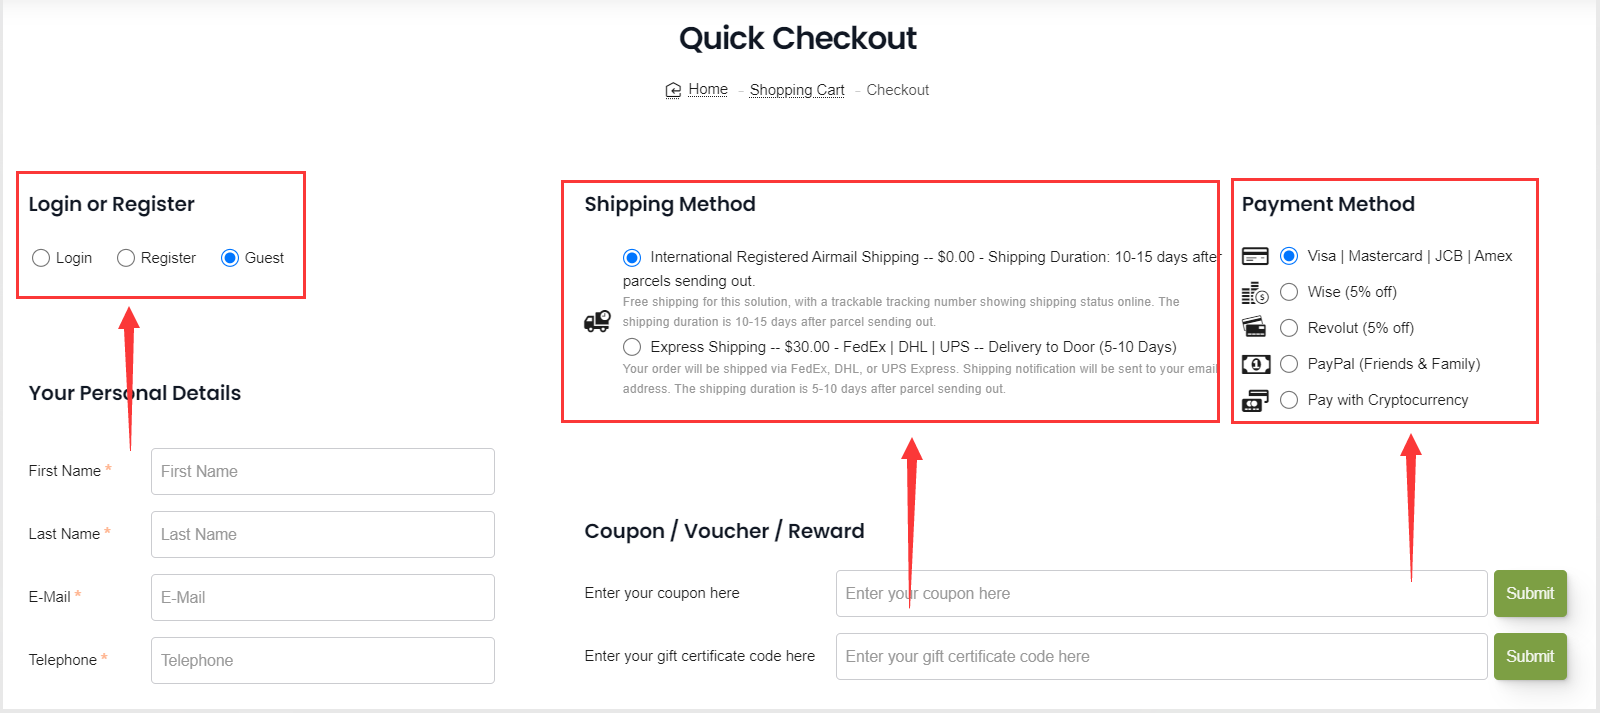The image size is (1600, 713).
Task: Select the Register radio option
Action: coord(126,258)
